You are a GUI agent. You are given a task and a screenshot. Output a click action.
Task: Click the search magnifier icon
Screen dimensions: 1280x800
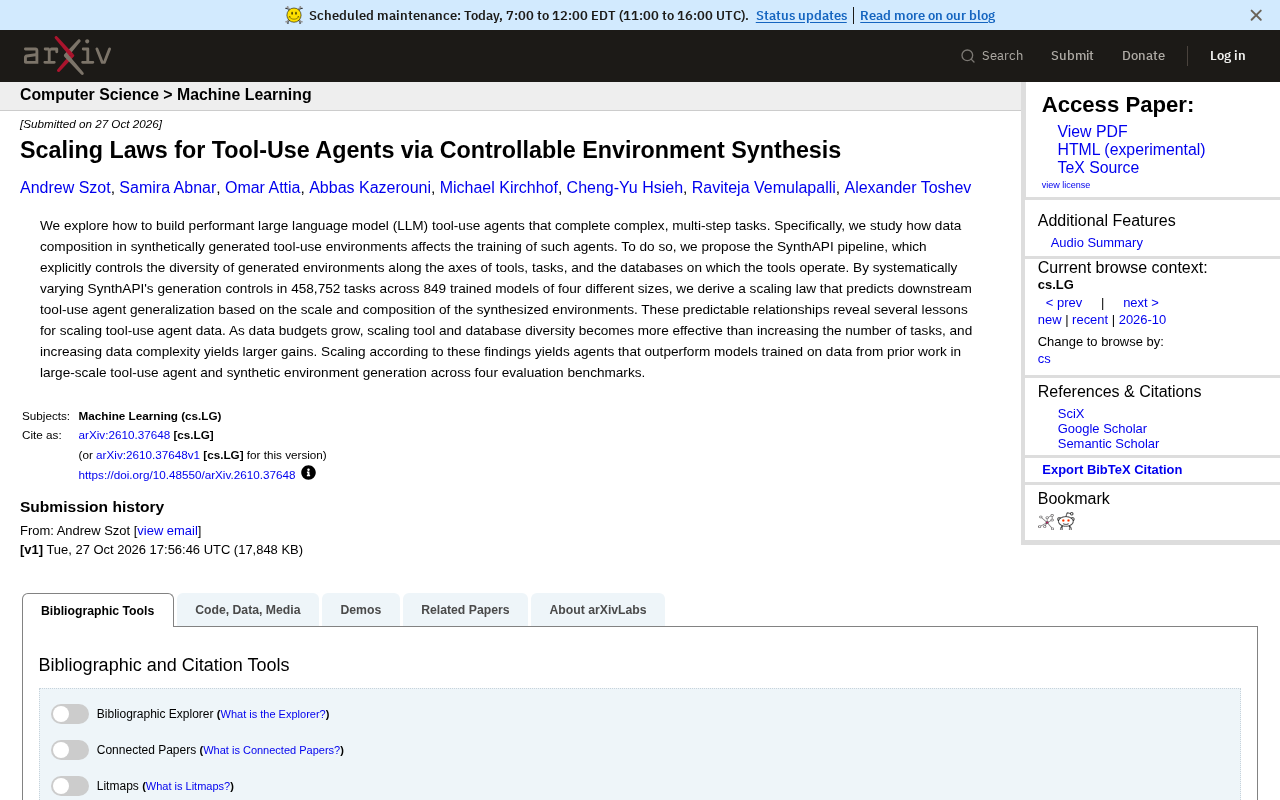coord(968,56)
